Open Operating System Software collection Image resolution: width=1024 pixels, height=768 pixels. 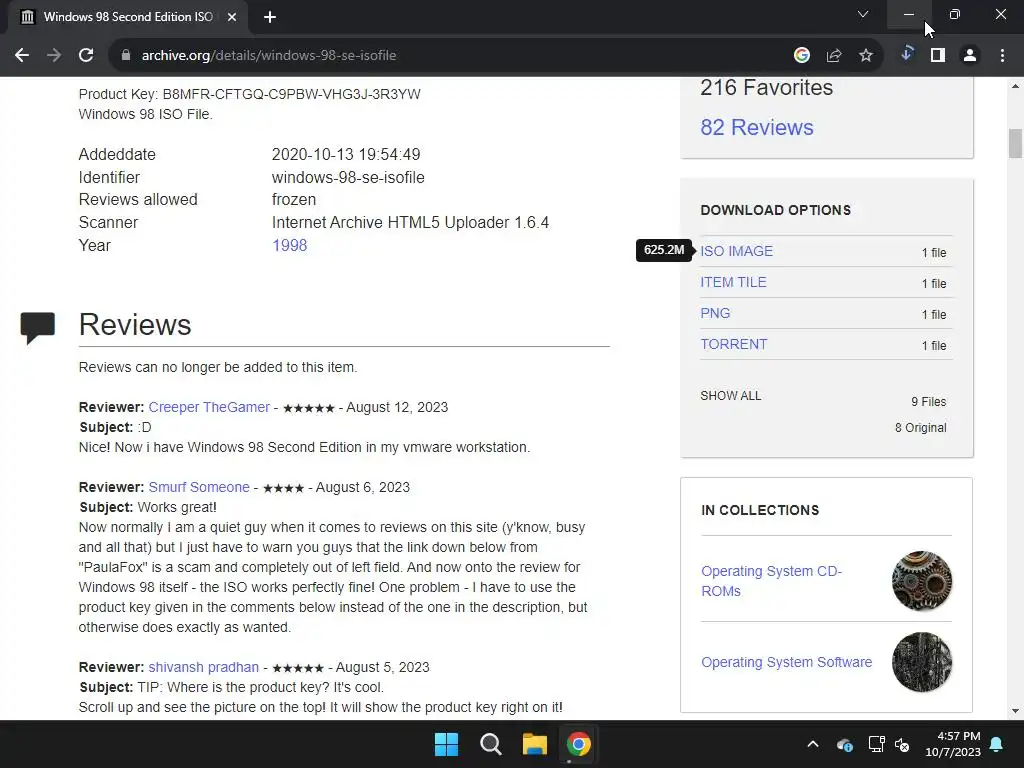click(786, 662)
